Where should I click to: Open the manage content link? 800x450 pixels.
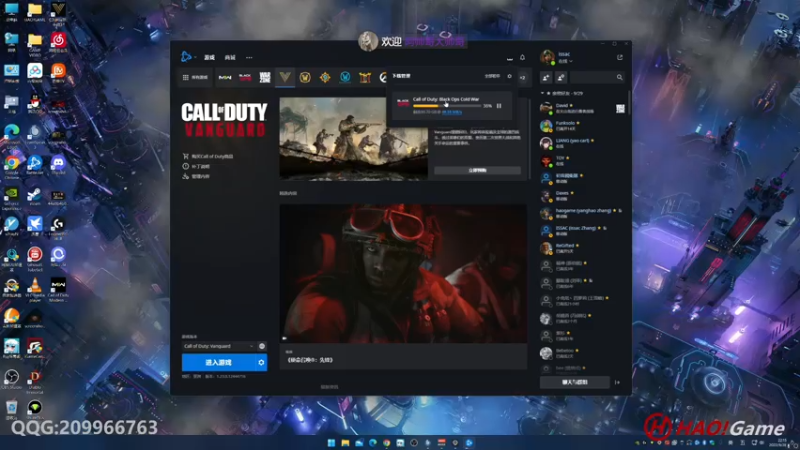(196, 177)
